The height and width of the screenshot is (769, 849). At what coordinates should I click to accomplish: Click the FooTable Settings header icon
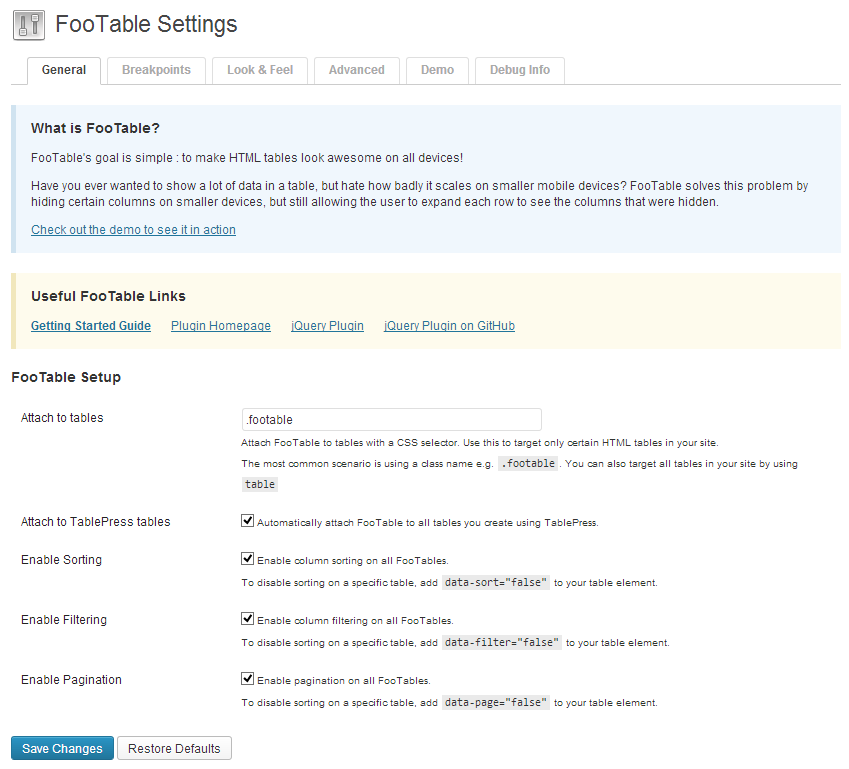tap(29, 24)
